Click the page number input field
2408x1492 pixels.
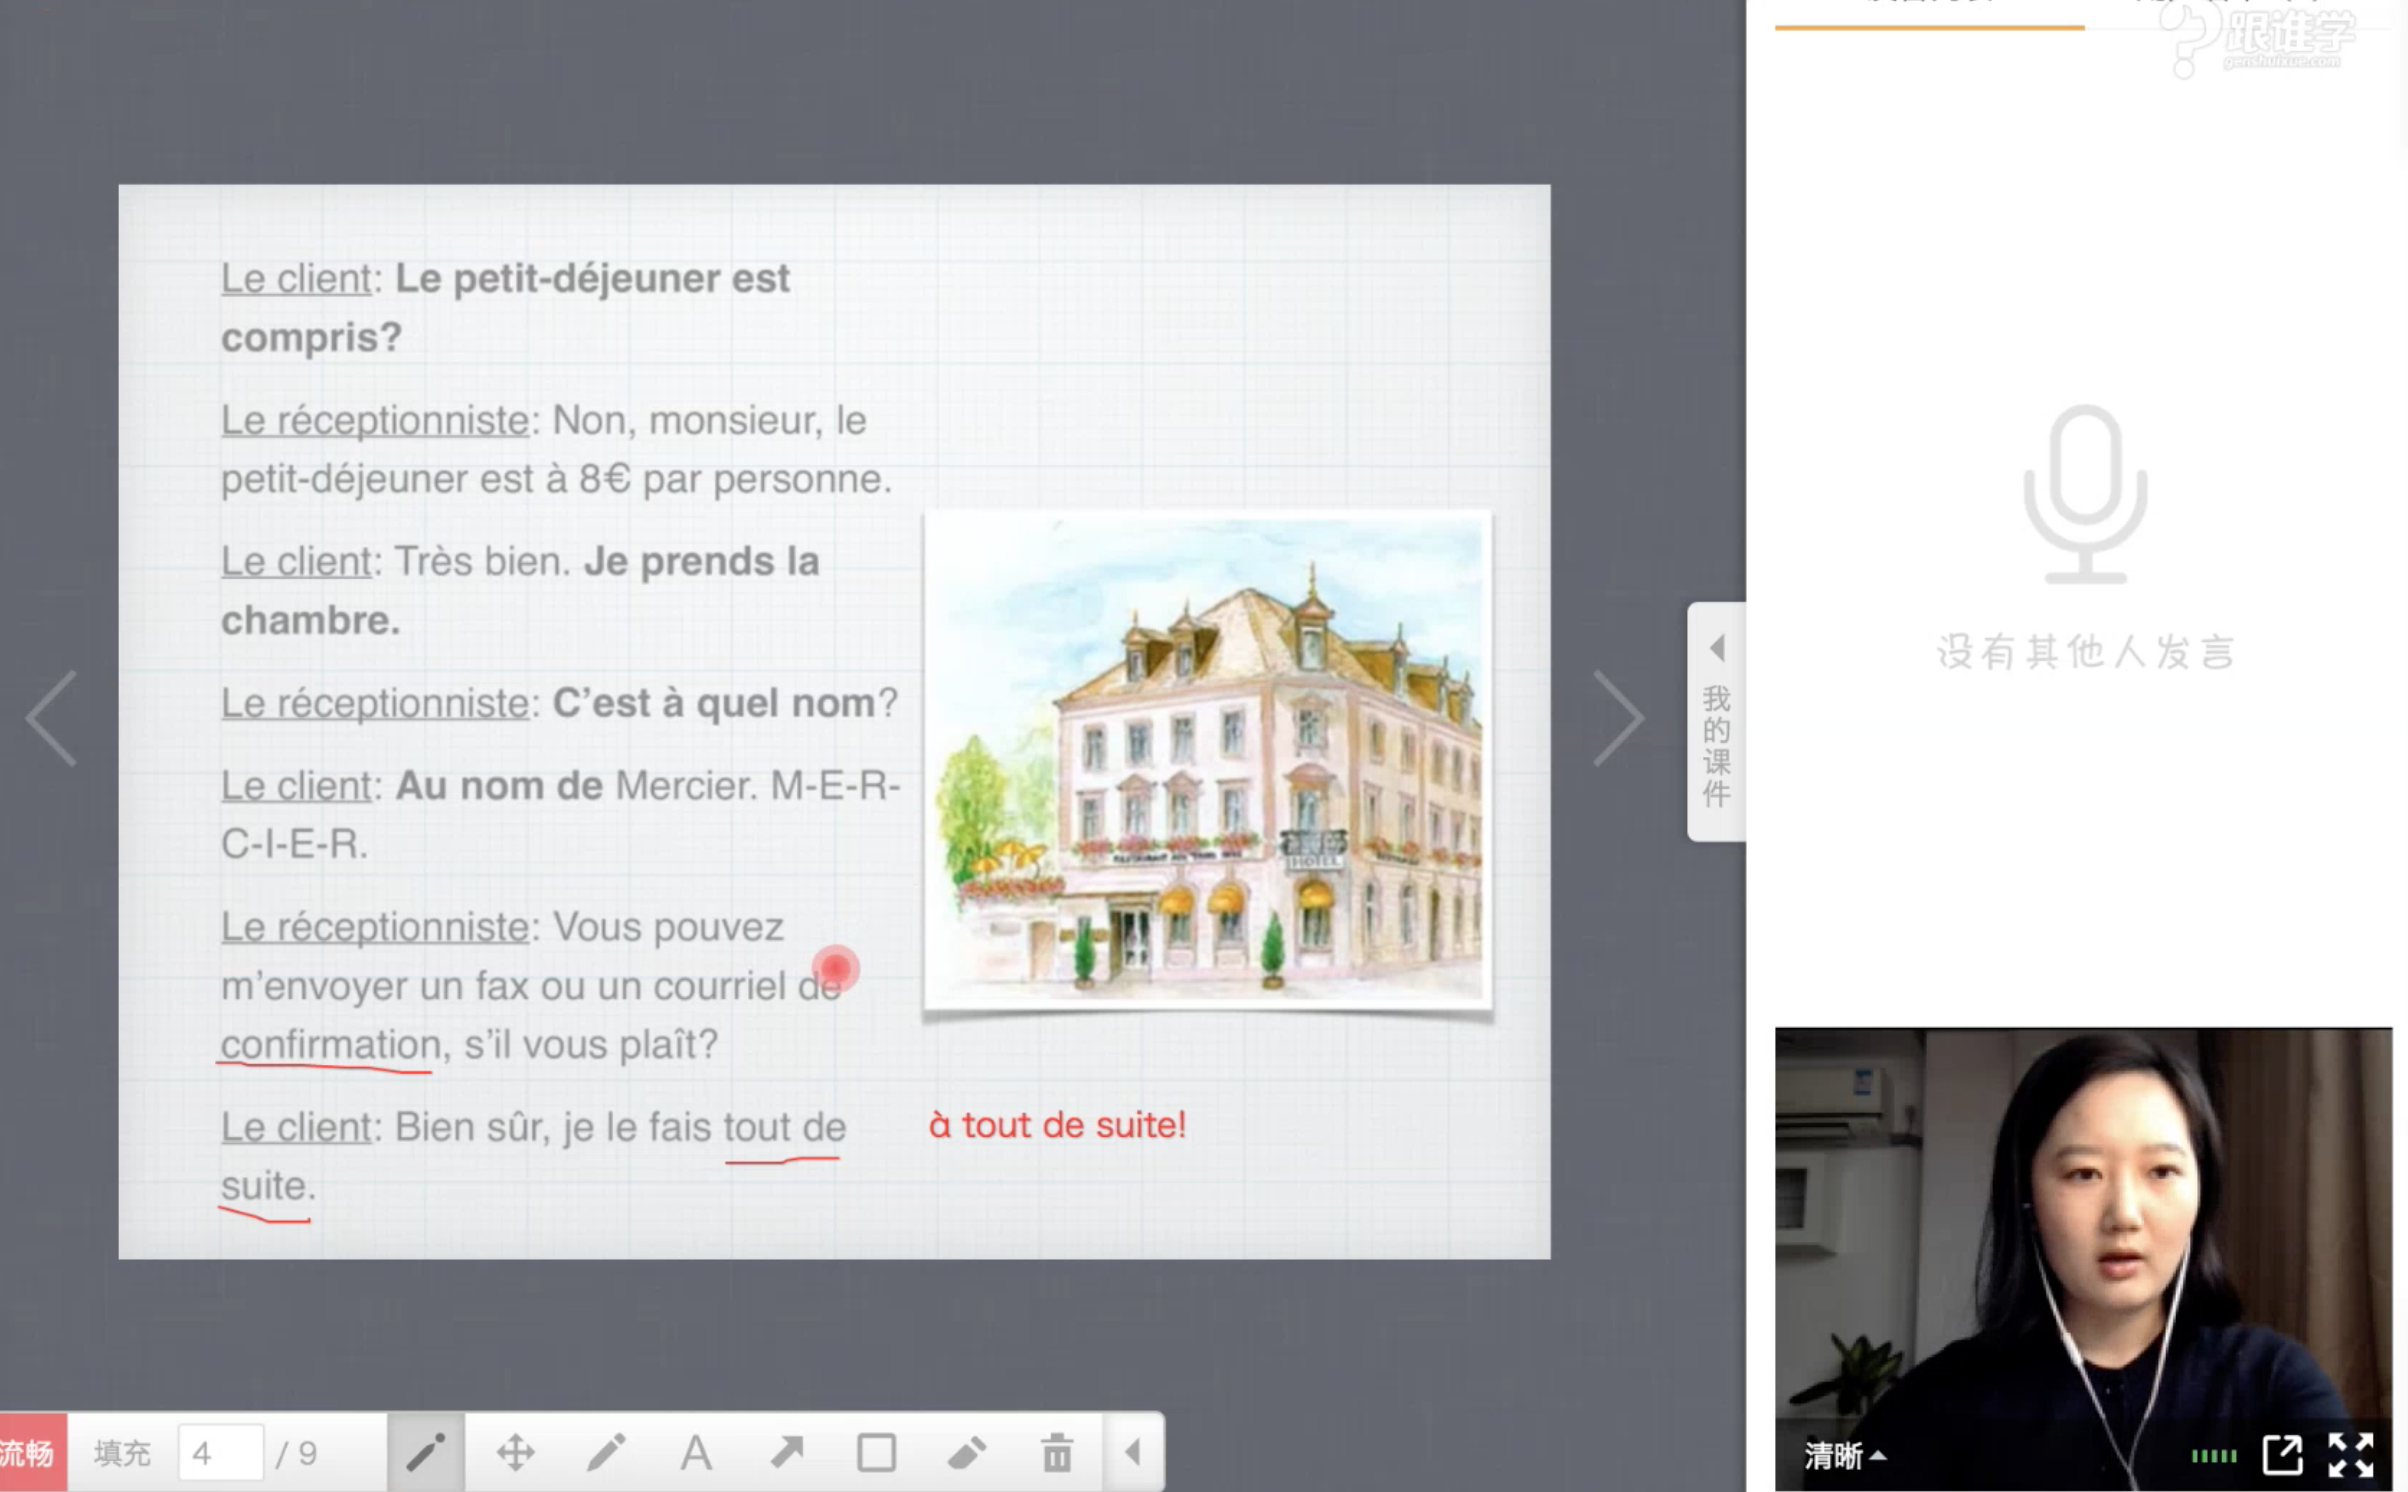pos(221,1453)
